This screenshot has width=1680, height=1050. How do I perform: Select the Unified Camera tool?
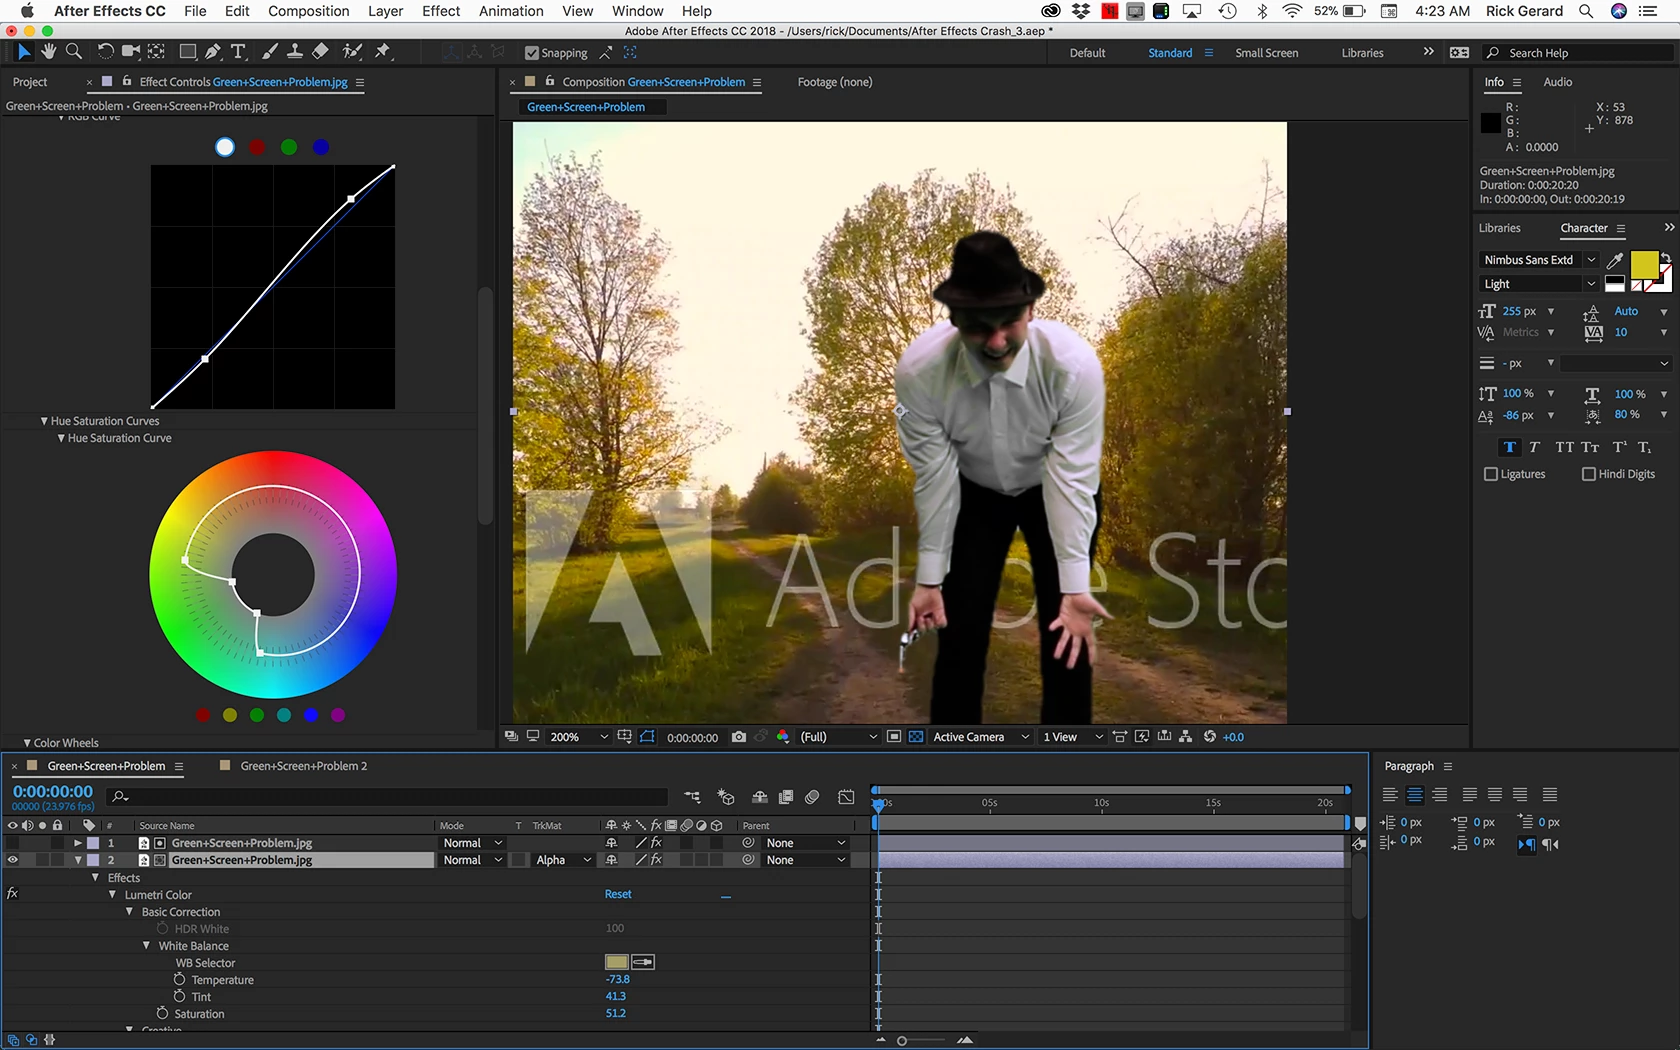coord(130,51)
